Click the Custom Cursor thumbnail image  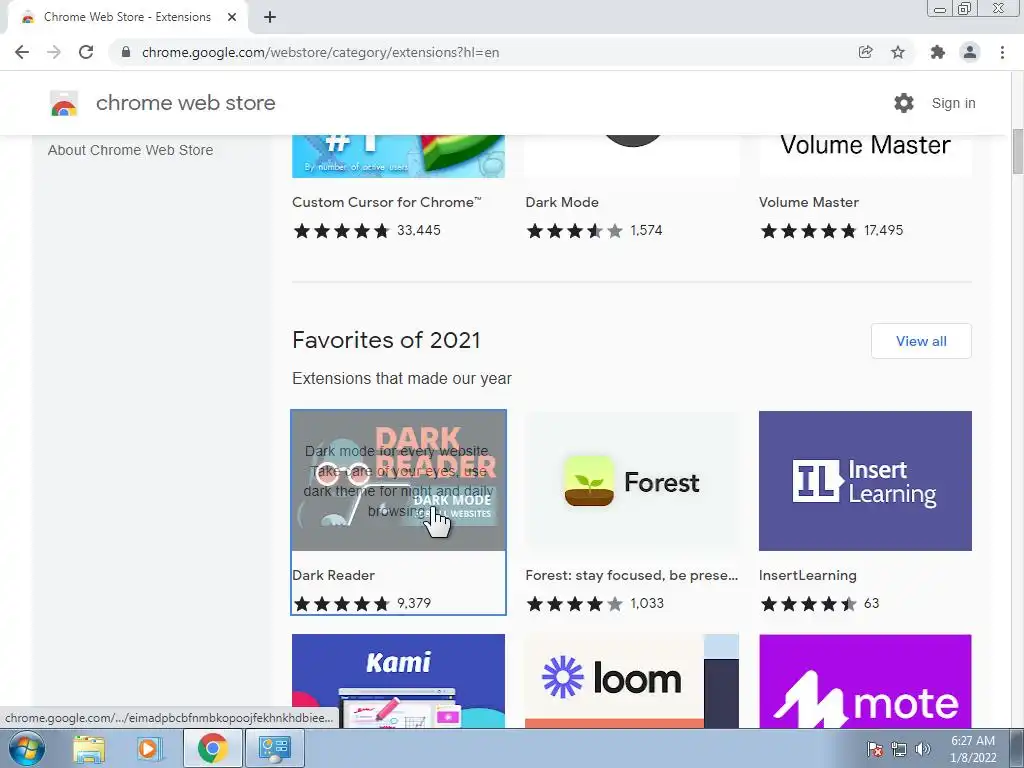[398, 156]
